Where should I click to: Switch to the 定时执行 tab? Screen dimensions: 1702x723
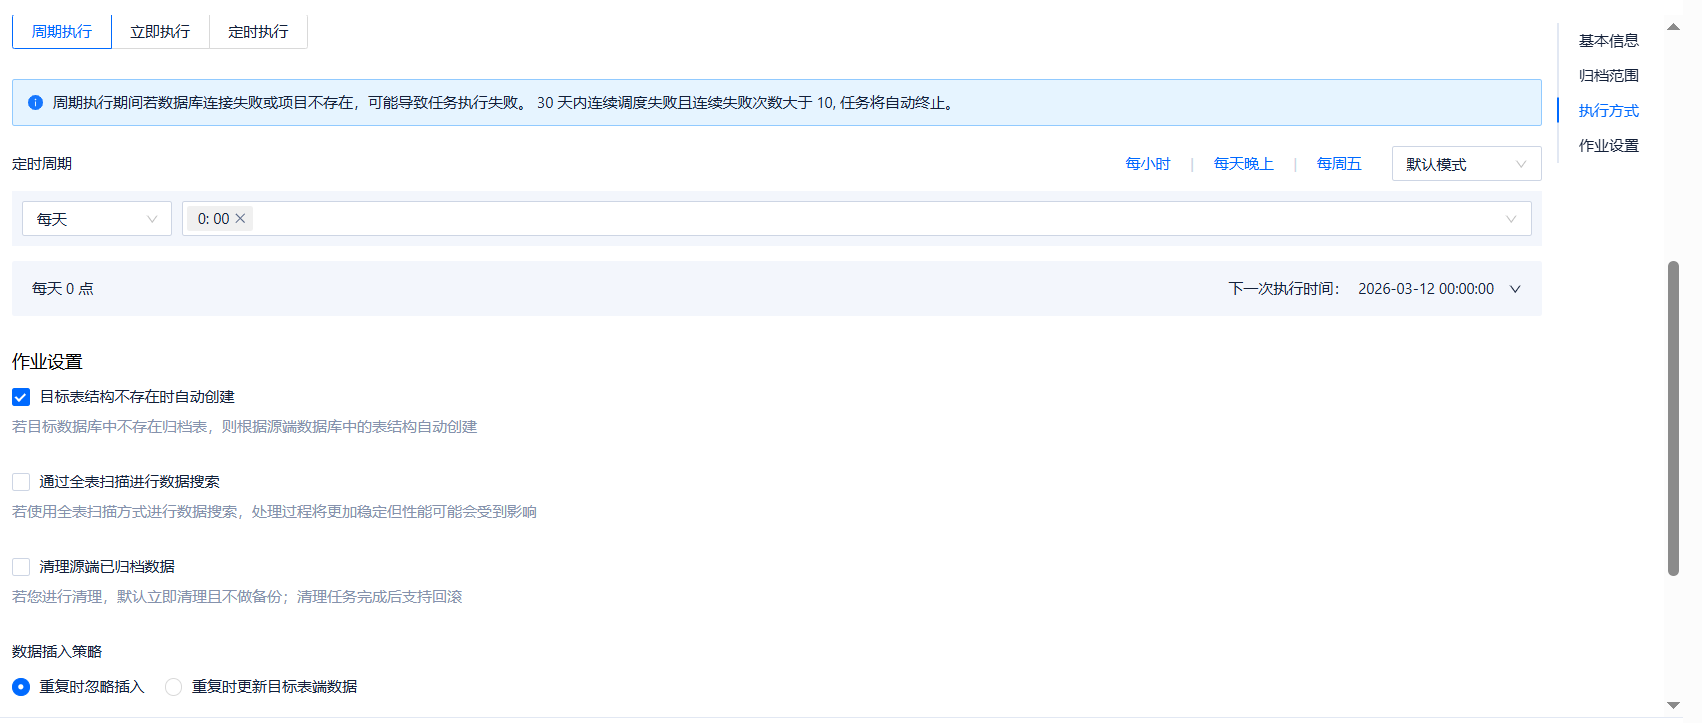[258, 32]
